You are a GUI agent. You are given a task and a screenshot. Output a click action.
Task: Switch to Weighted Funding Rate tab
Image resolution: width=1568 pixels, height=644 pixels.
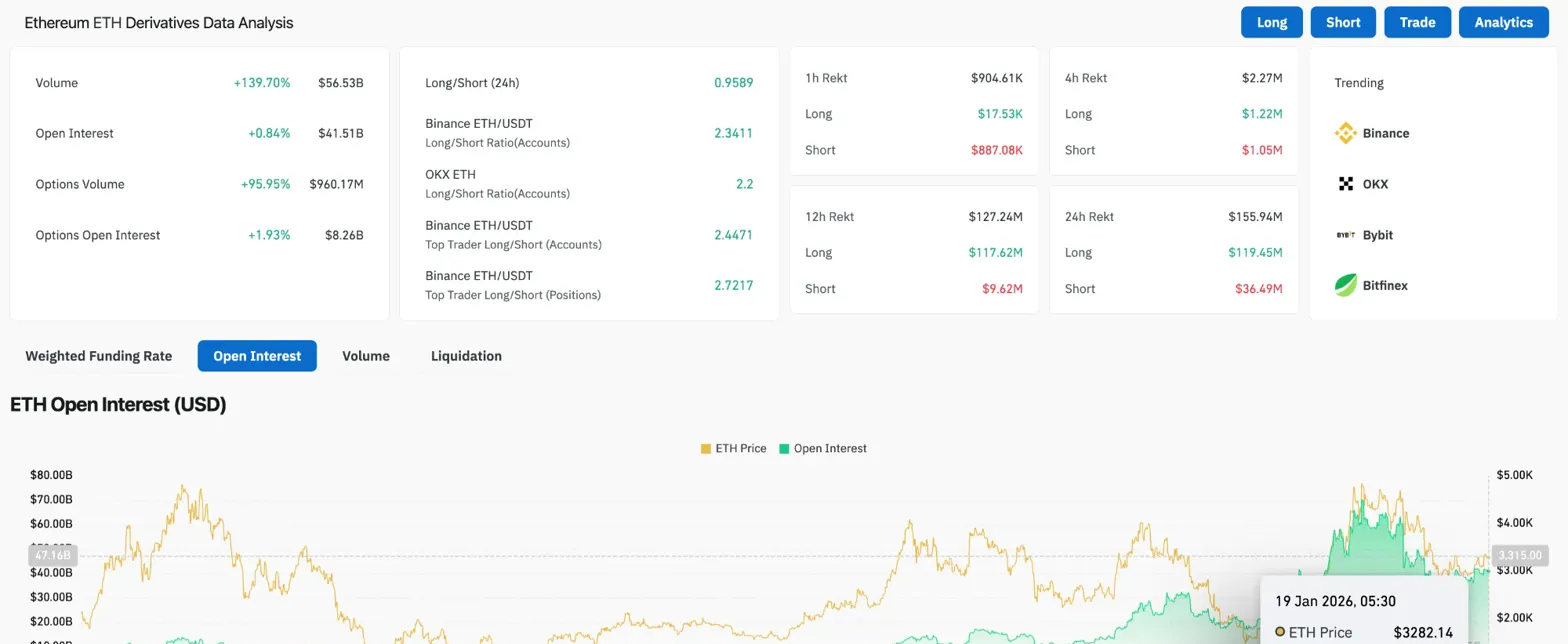pyautogui.click(x=98, y=356)
